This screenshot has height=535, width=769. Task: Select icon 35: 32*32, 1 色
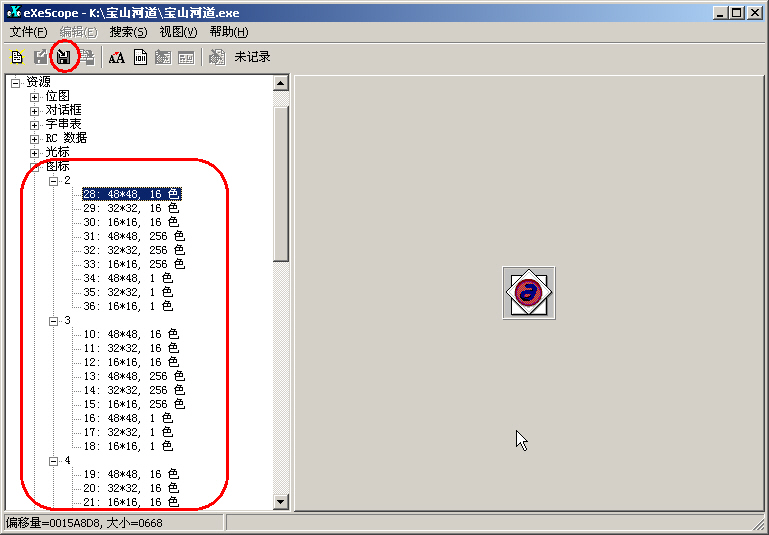tap(128, 292)
